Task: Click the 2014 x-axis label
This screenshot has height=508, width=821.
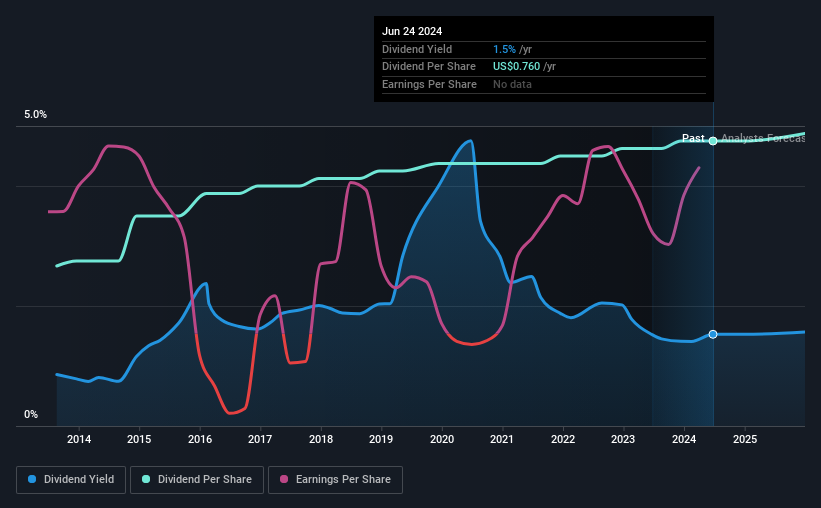Action: point(79,439)
